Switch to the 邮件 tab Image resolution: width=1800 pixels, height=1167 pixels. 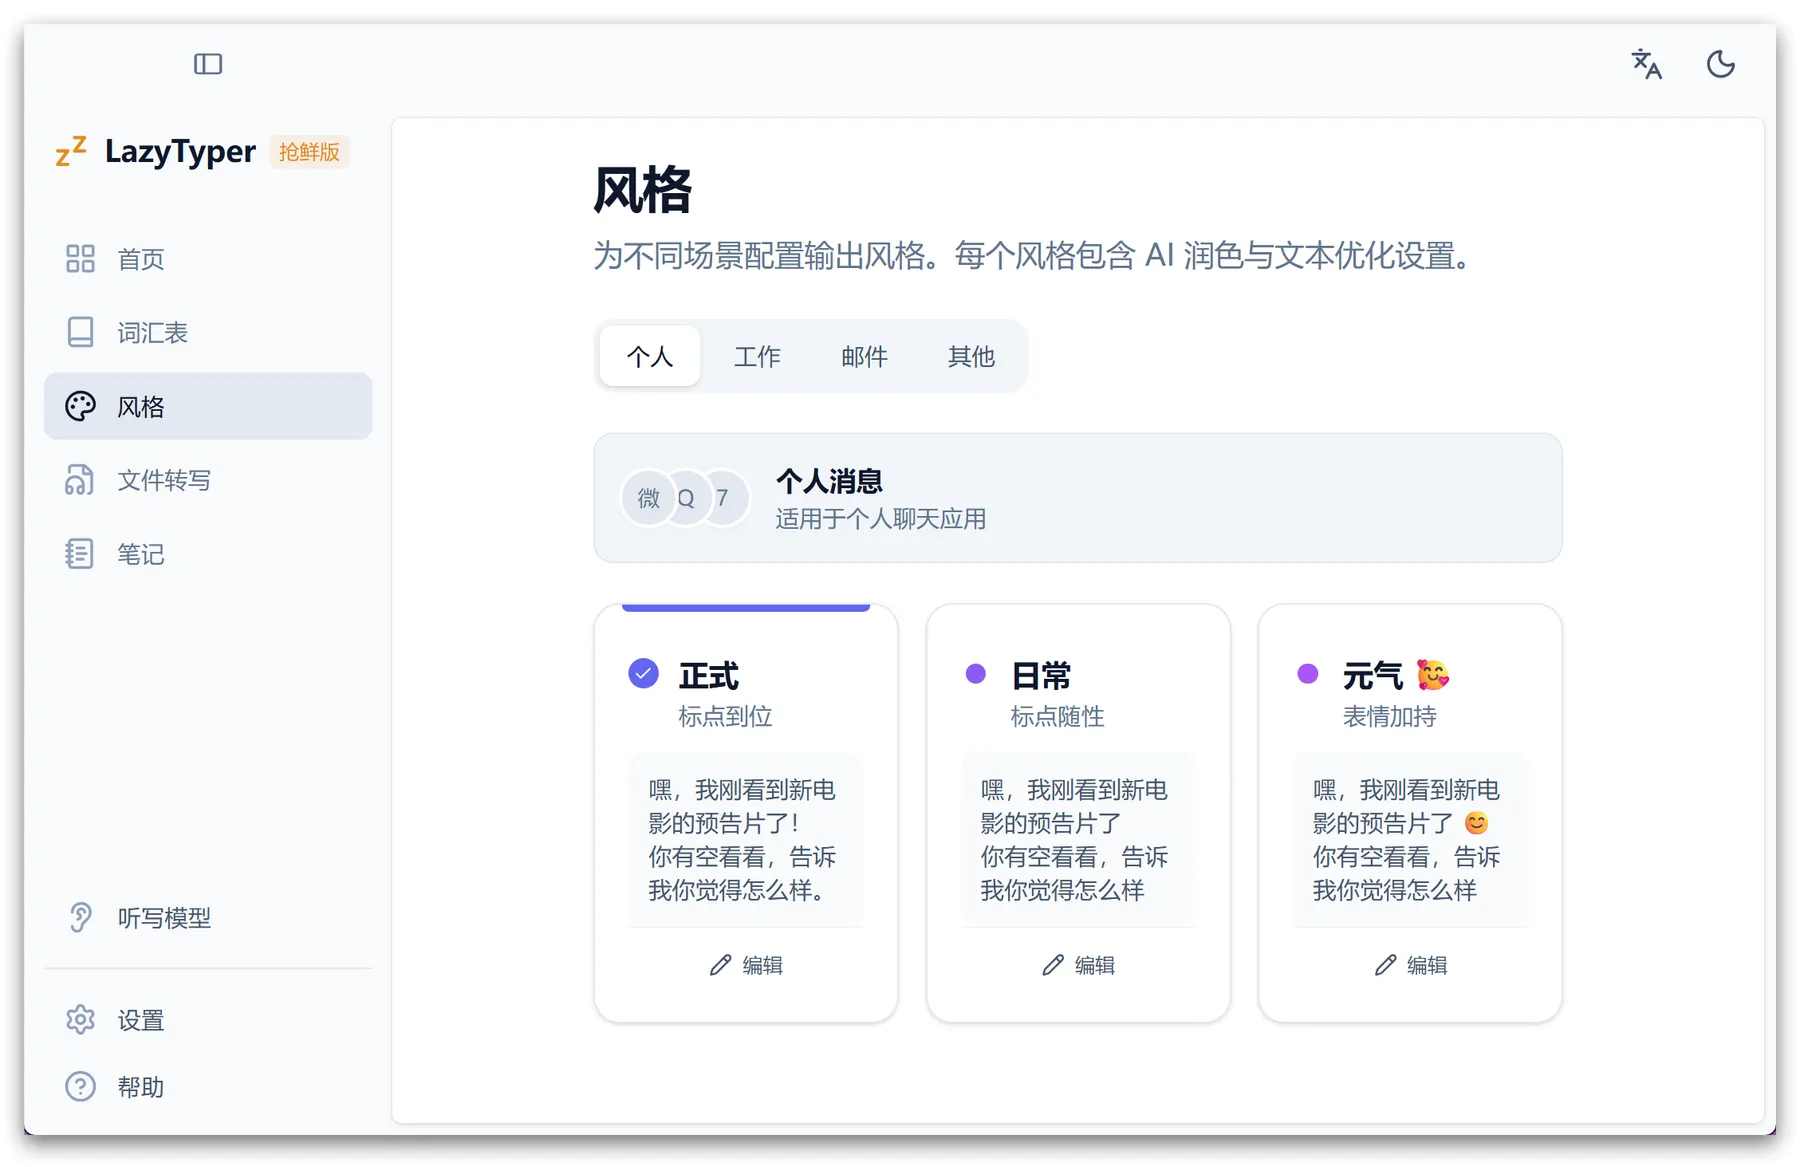click(864, 356)
